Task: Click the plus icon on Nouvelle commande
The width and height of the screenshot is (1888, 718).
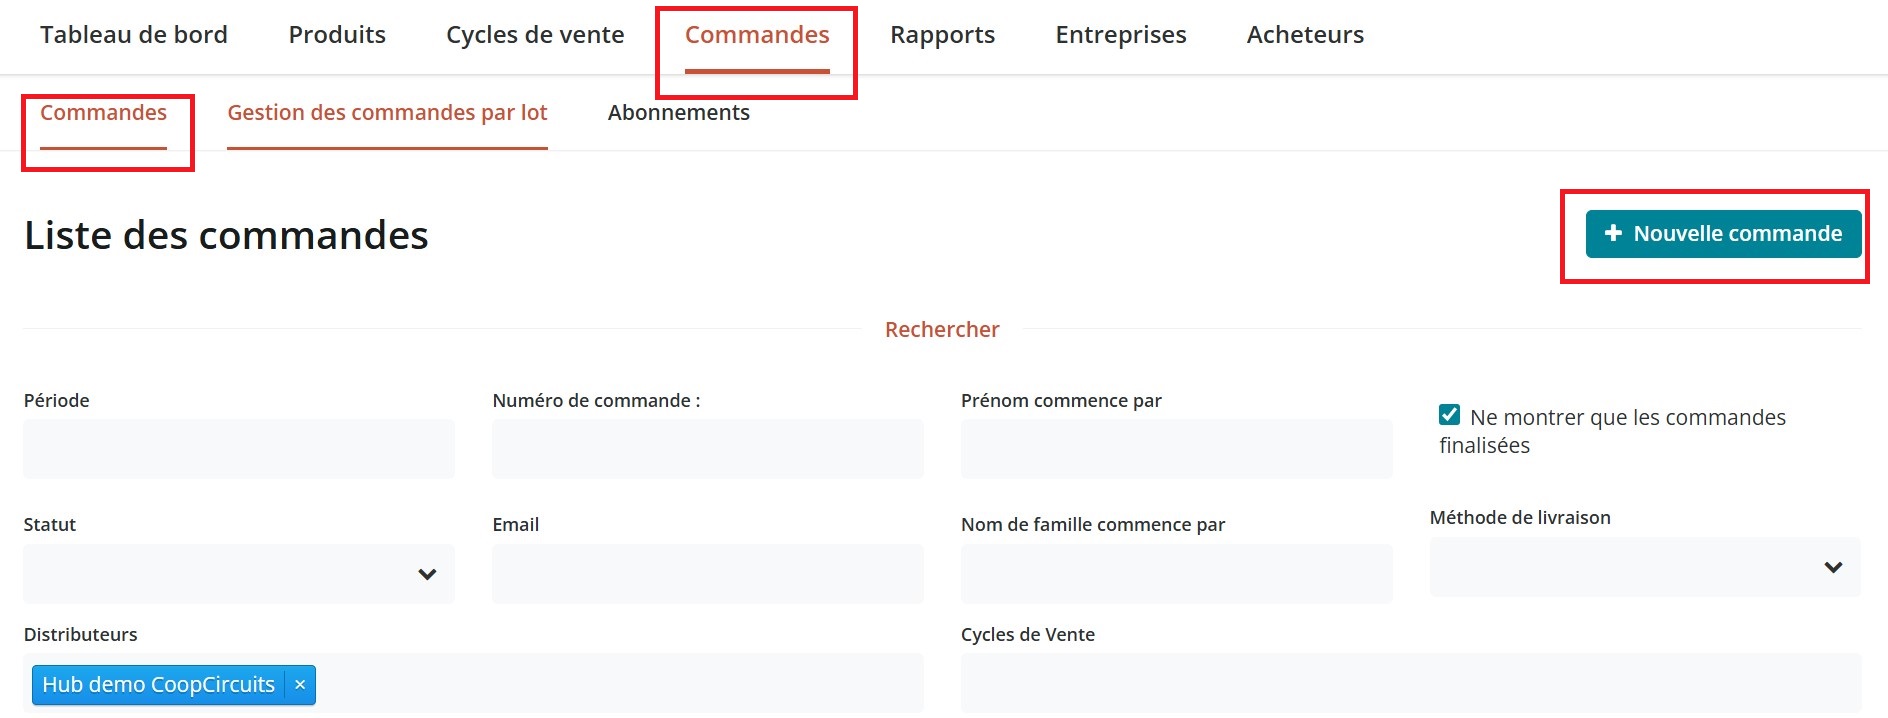Action: point(1612,233)
